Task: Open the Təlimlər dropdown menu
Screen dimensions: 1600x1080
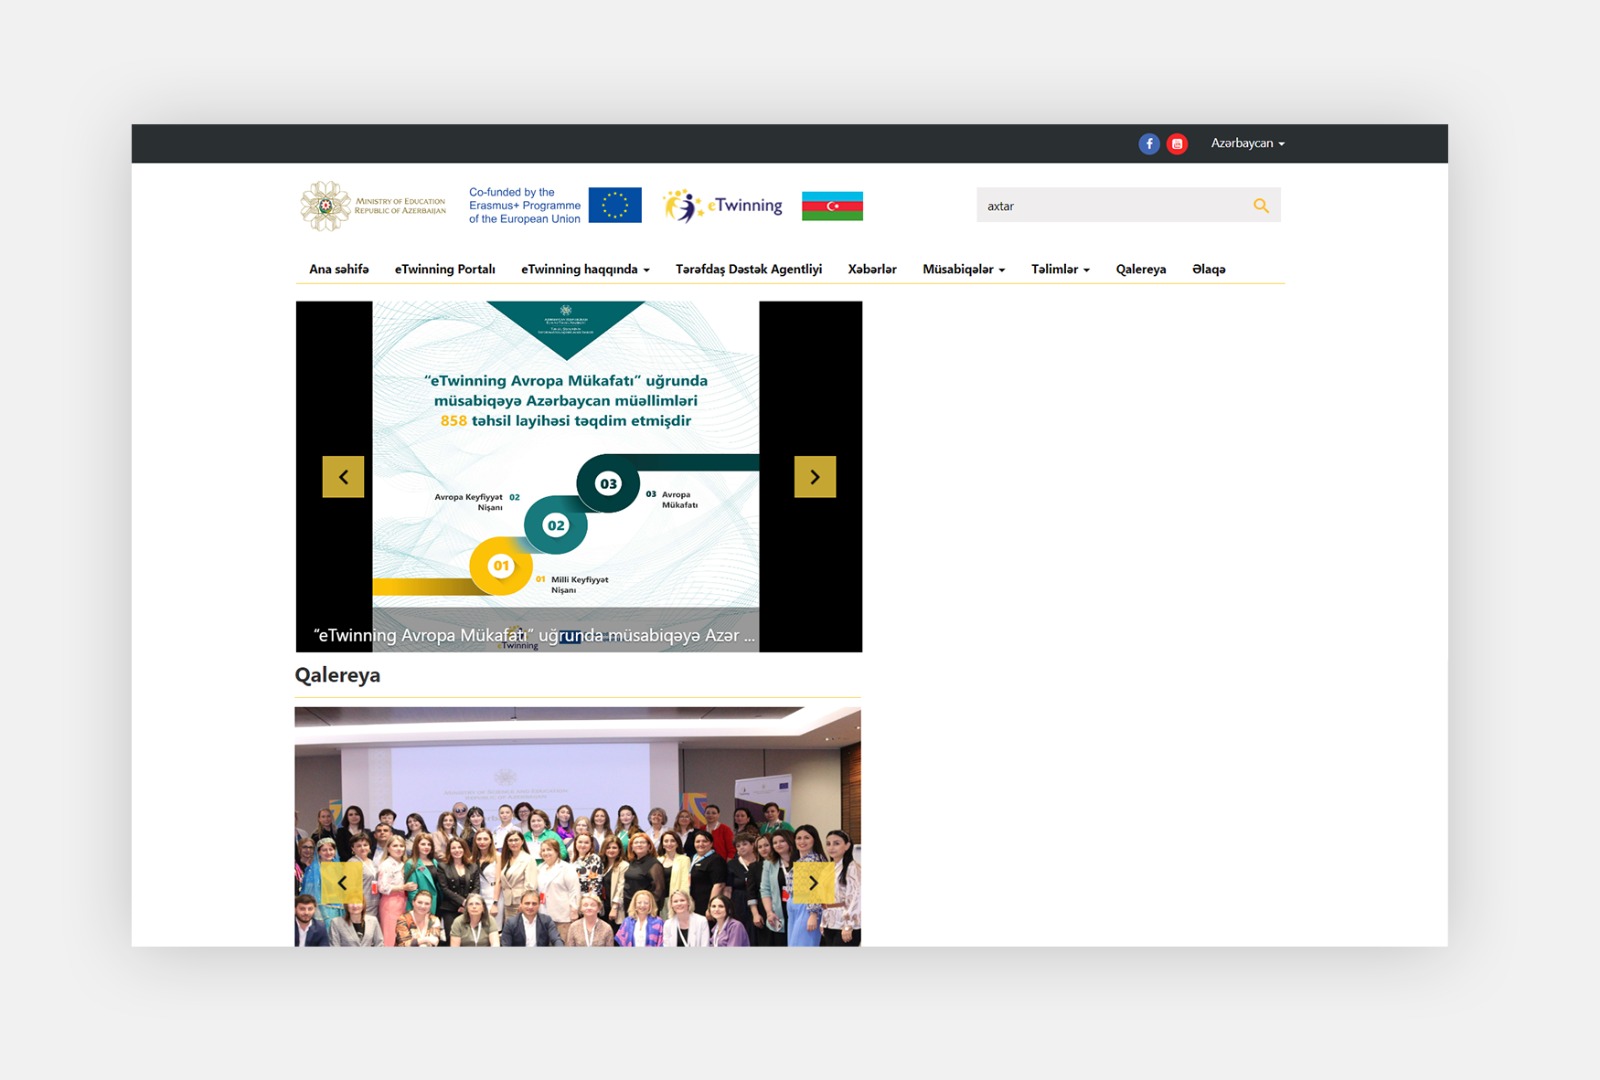Action: [1059, 269]
